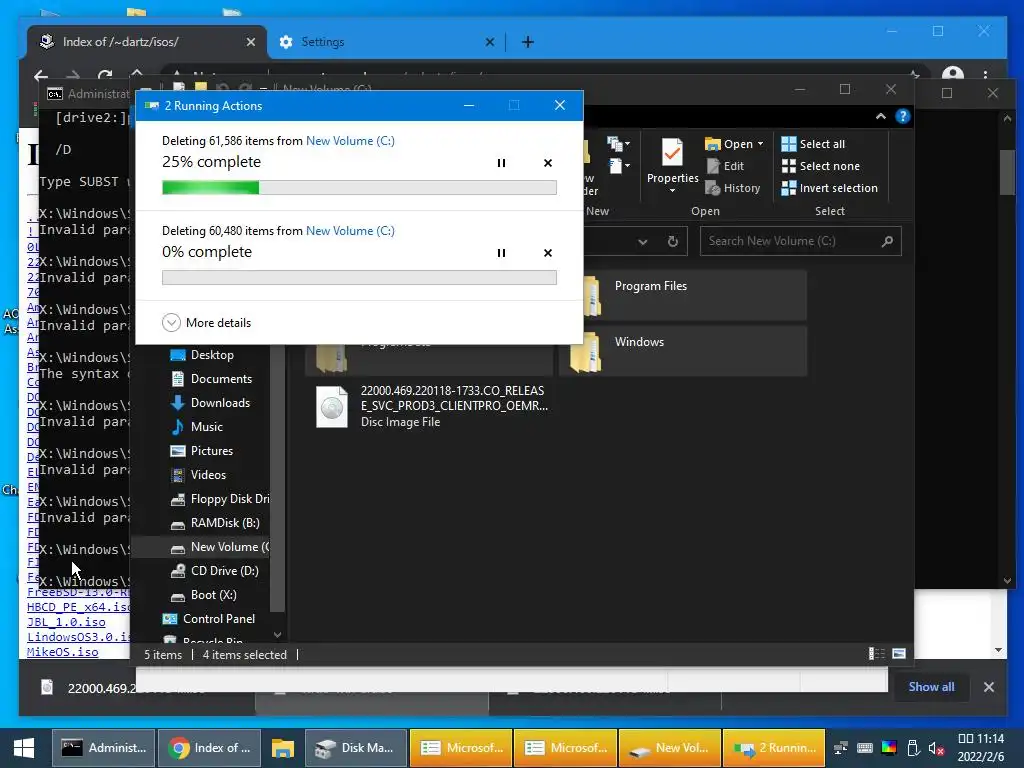This screenshot has width=1024, height=768.
Task: Click the 0% complete progress bar
Action: [x=359, y=278]
